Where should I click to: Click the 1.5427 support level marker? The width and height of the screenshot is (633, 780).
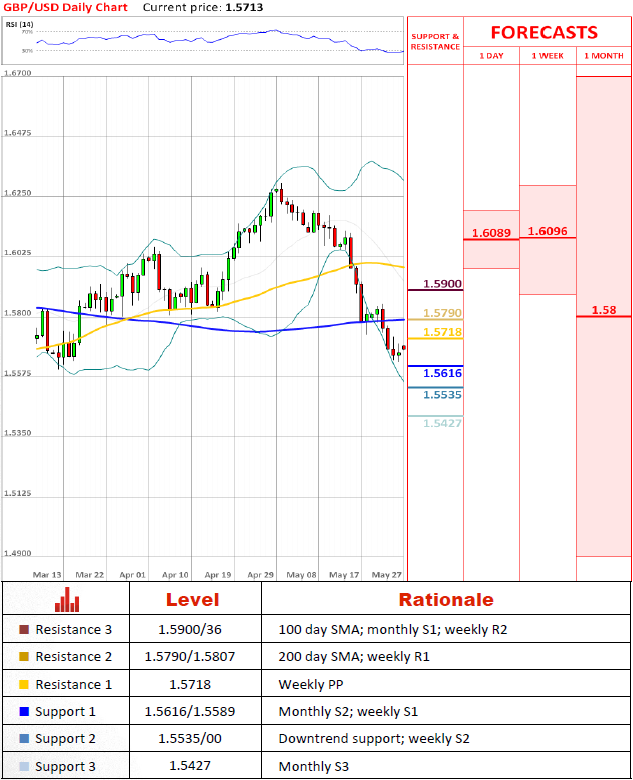coord(442,423)
